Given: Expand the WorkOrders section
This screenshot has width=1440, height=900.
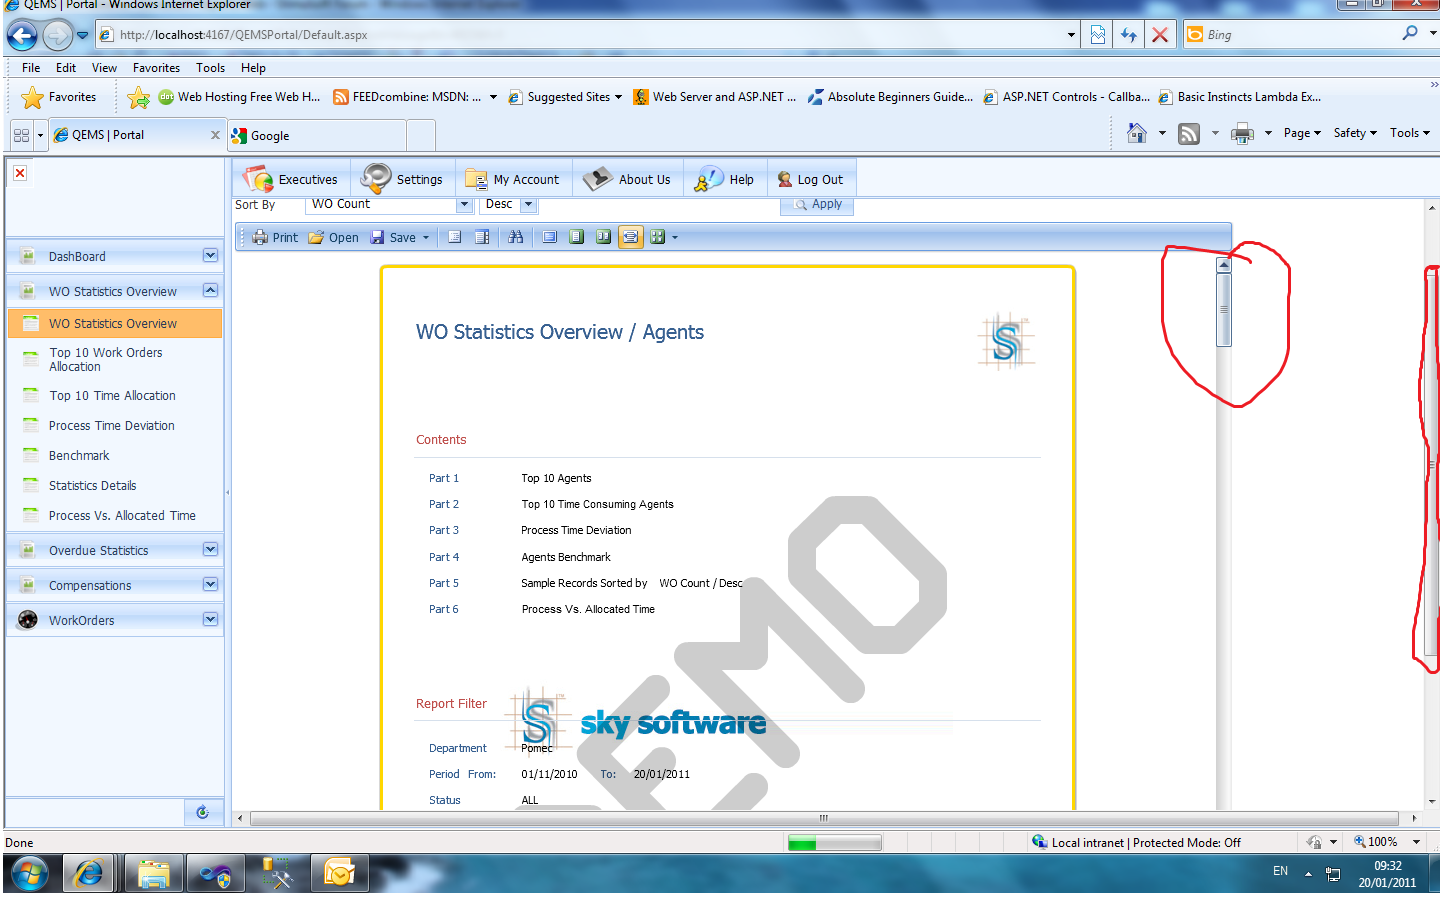Looking at the screenshot, I should [210, 620].
